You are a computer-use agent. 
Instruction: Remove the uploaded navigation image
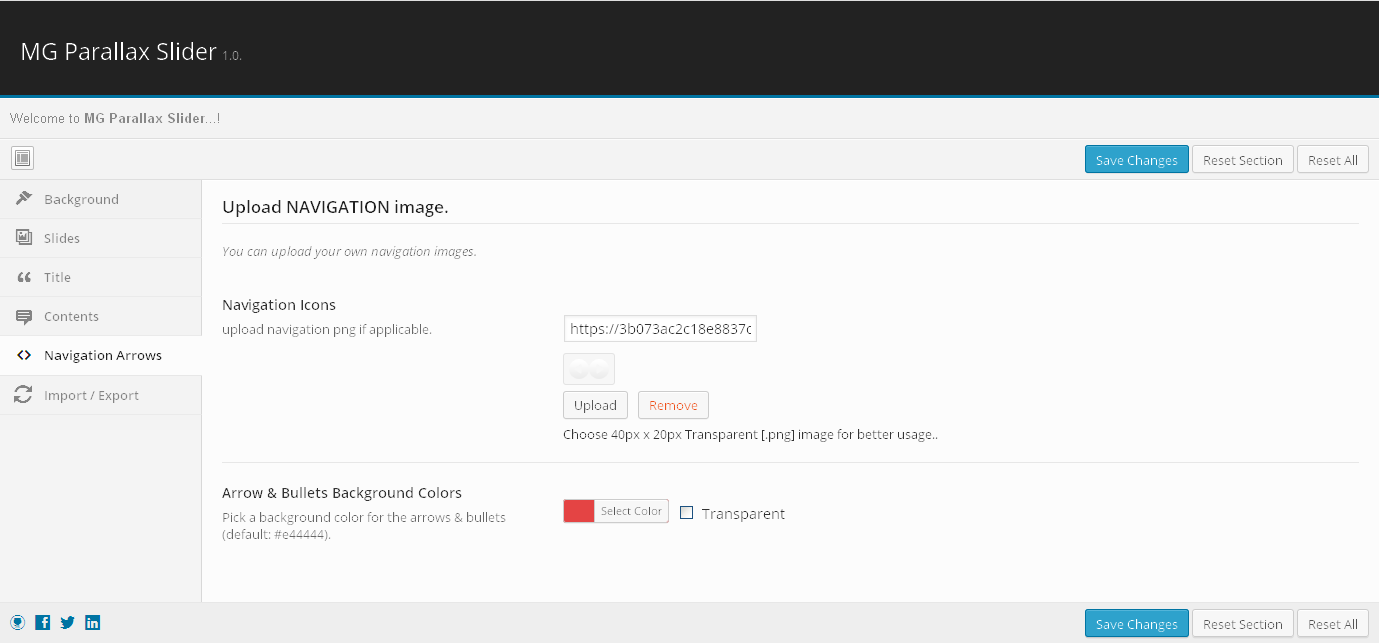[x=673, y=405]
